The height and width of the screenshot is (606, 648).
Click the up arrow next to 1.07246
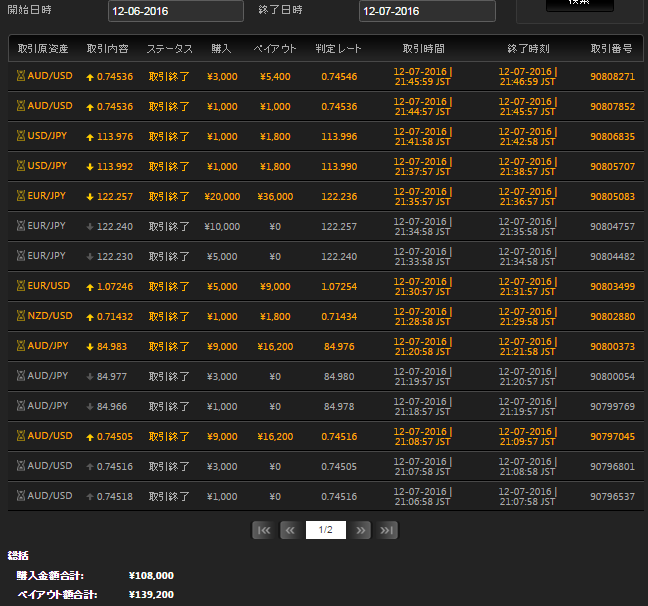point(91,286)
